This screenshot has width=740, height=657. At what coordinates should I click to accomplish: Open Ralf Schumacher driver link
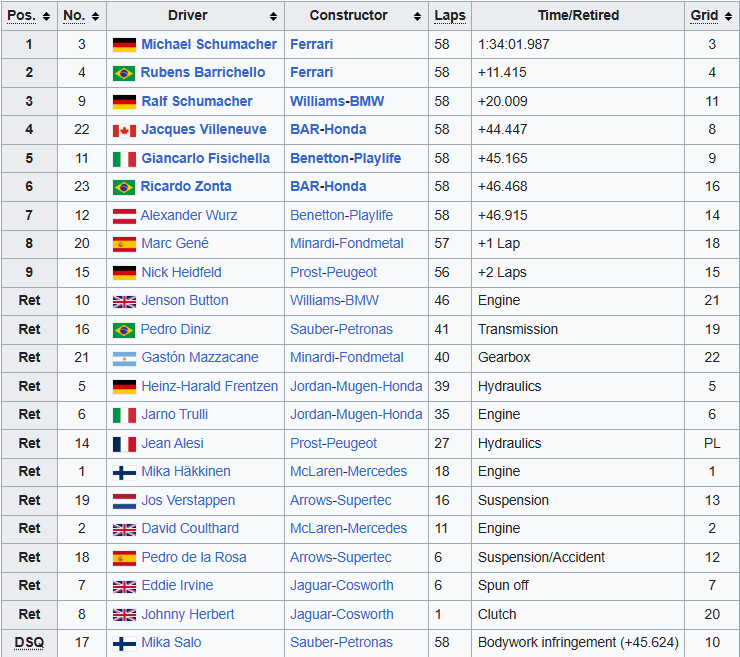tap(197, 101)
